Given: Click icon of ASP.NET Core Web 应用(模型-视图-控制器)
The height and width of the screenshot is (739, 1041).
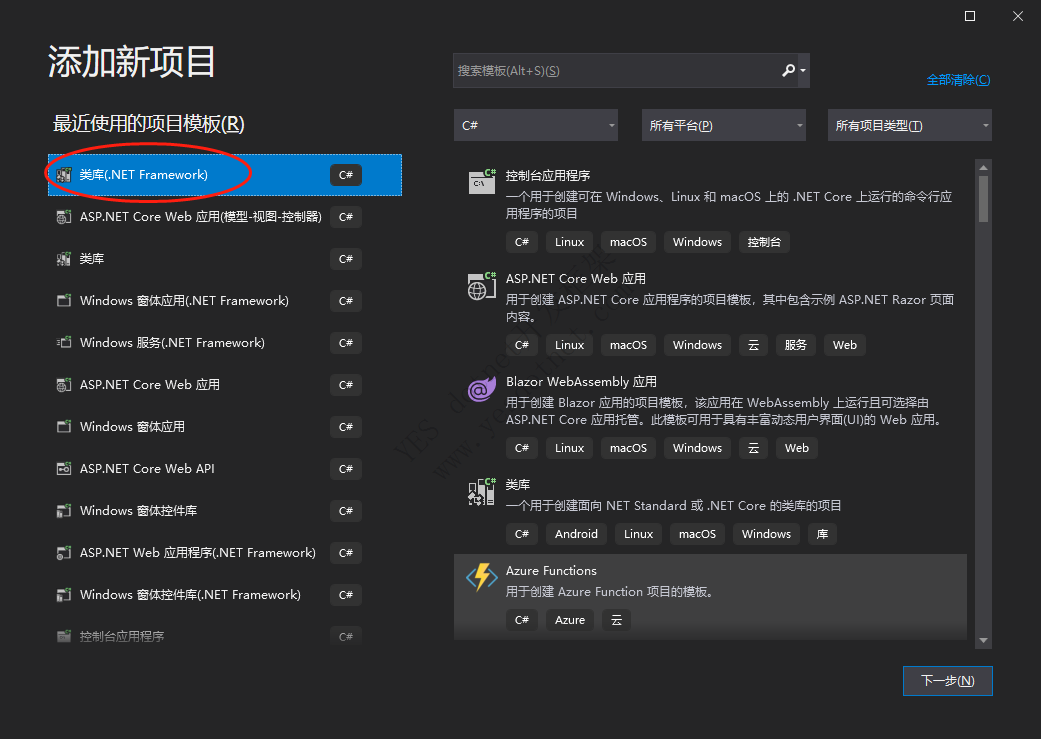Looking at the screenshot, I should point(64,216).
